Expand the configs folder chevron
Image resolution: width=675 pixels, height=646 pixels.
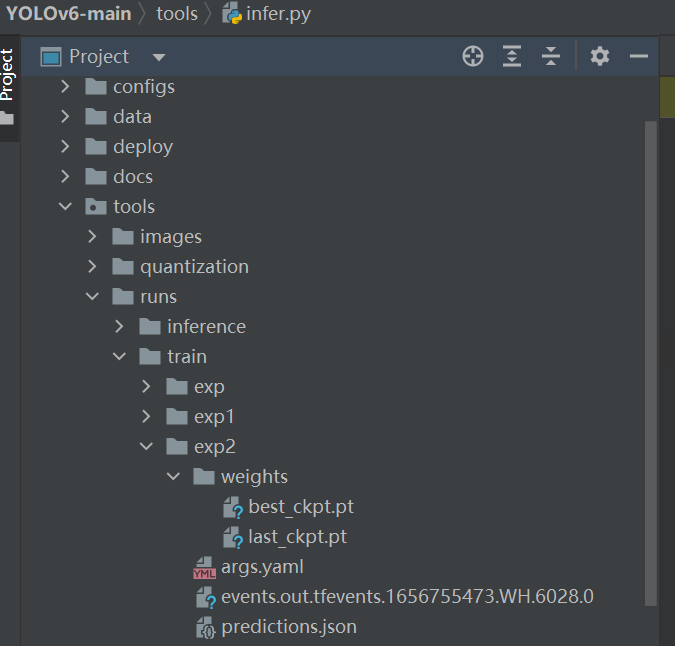tap(65, 87)
